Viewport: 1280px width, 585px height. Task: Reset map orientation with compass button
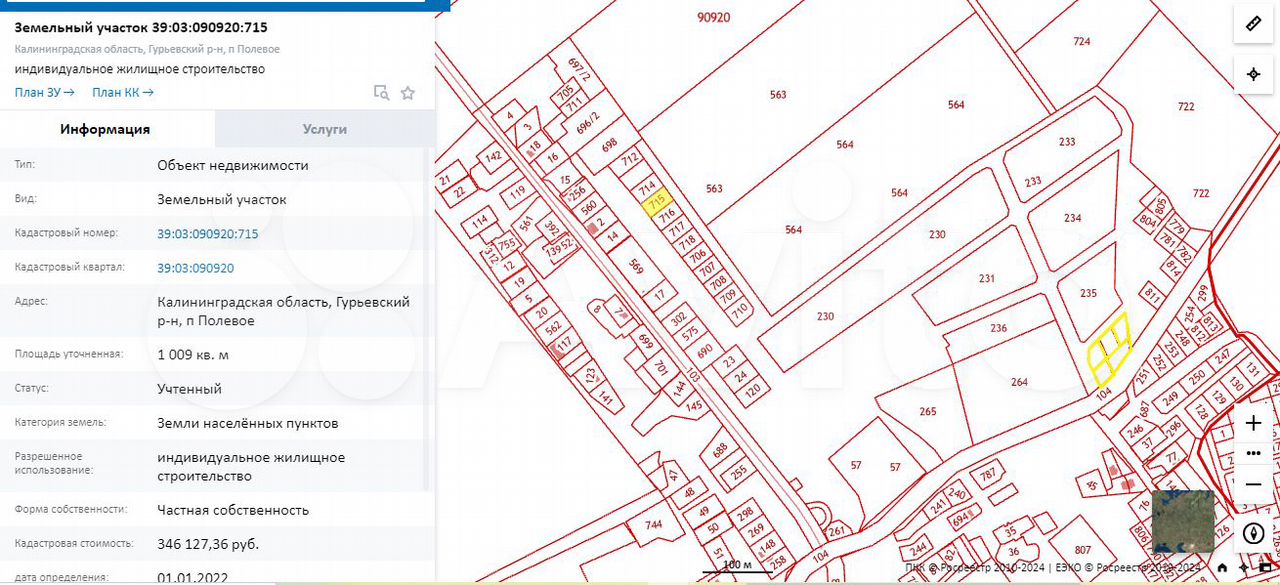(x=1253, y=533)
